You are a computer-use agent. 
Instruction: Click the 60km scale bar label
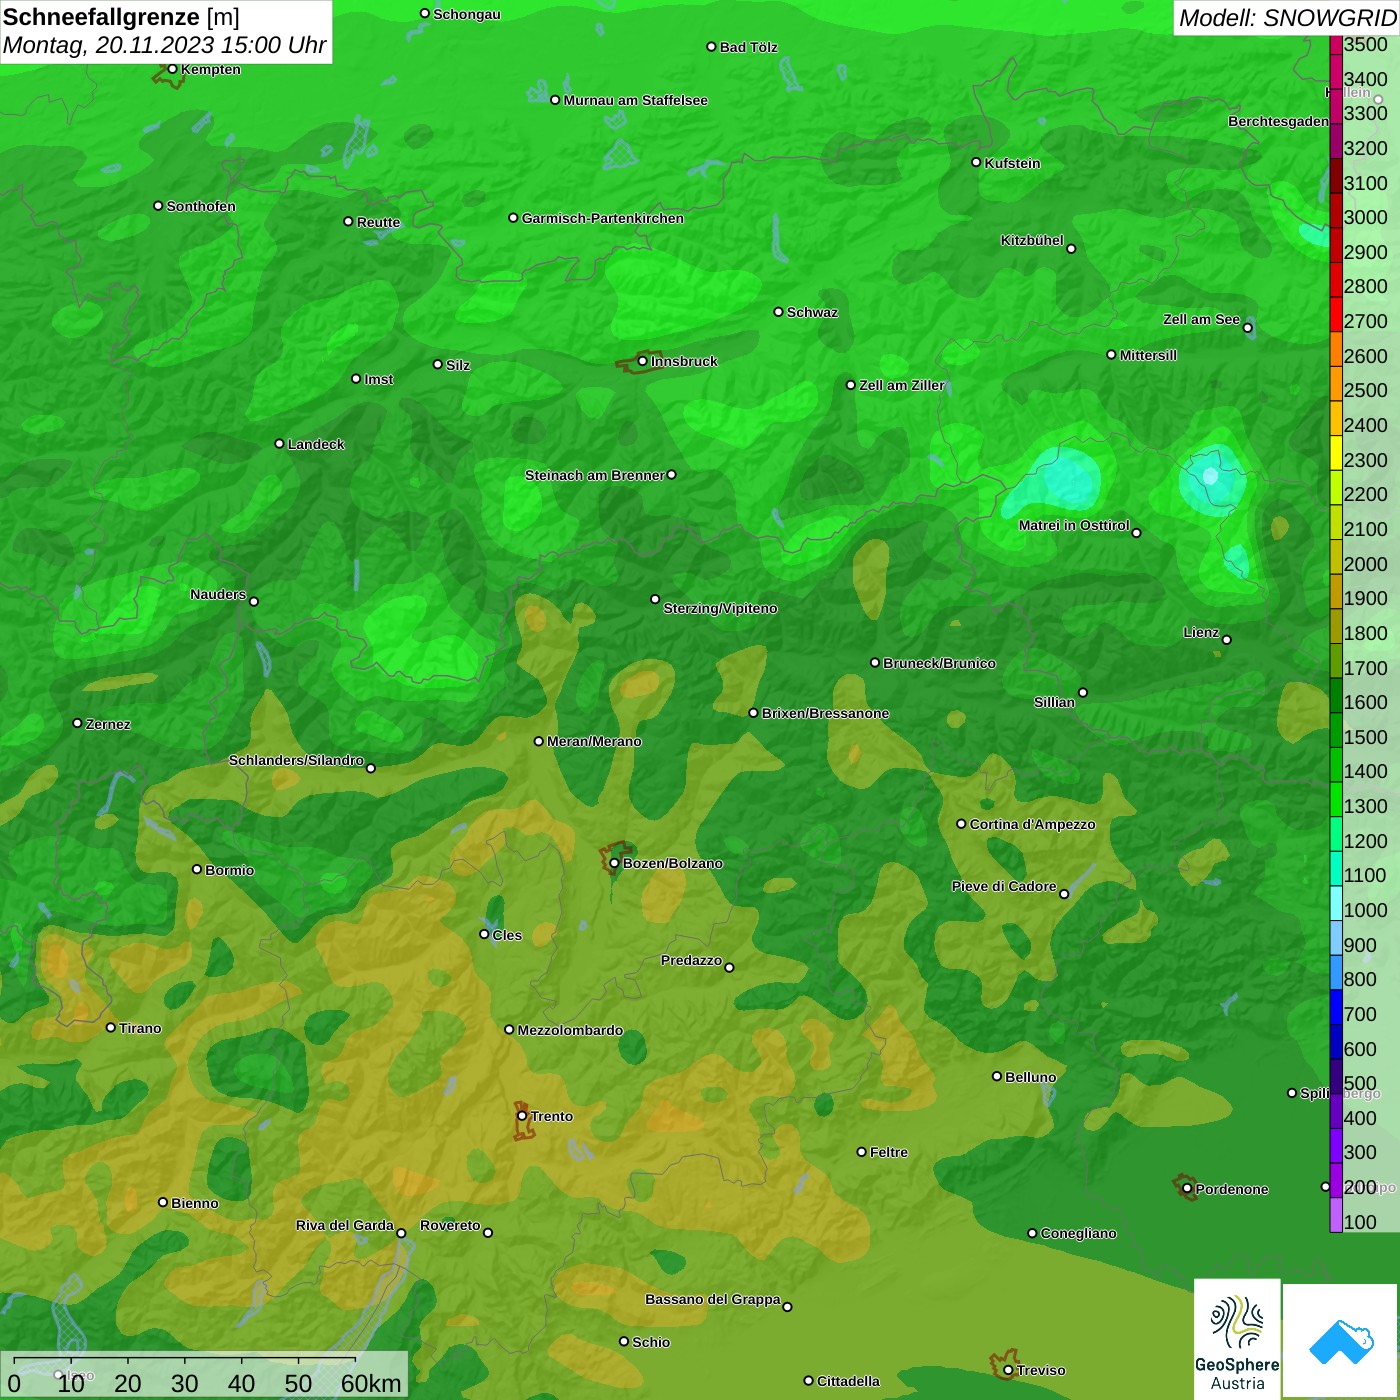click(x=371, y=1383)
